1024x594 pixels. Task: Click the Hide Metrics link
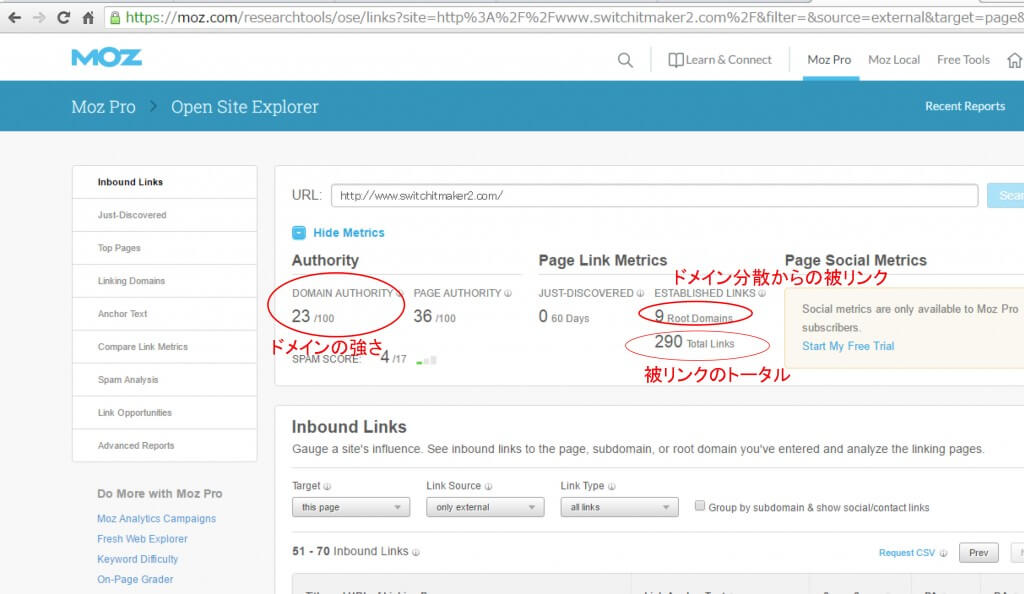349,233
